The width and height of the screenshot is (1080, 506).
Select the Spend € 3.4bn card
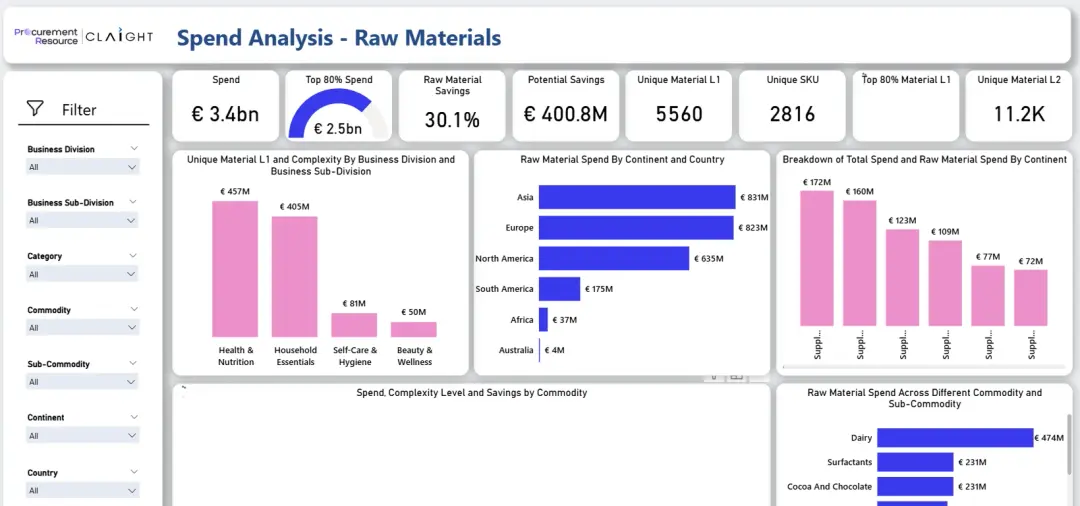point(225,105)
